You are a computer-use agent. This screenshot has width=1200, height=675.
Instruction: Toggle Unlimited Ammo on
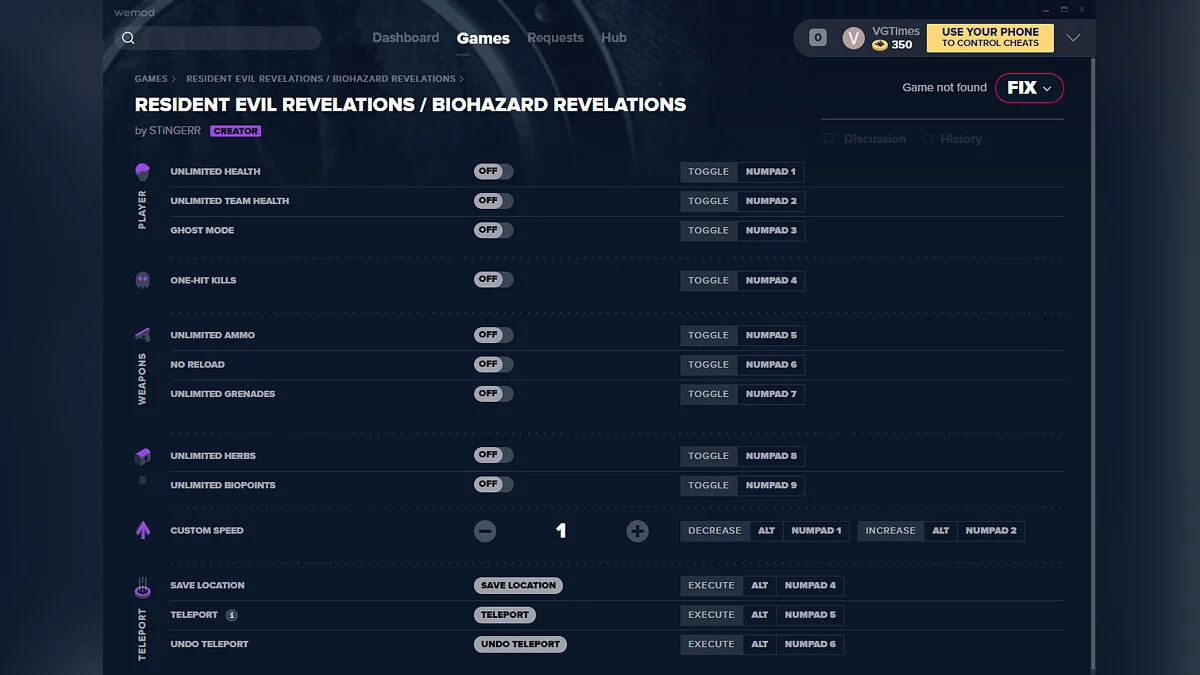(x=493, y=335)
